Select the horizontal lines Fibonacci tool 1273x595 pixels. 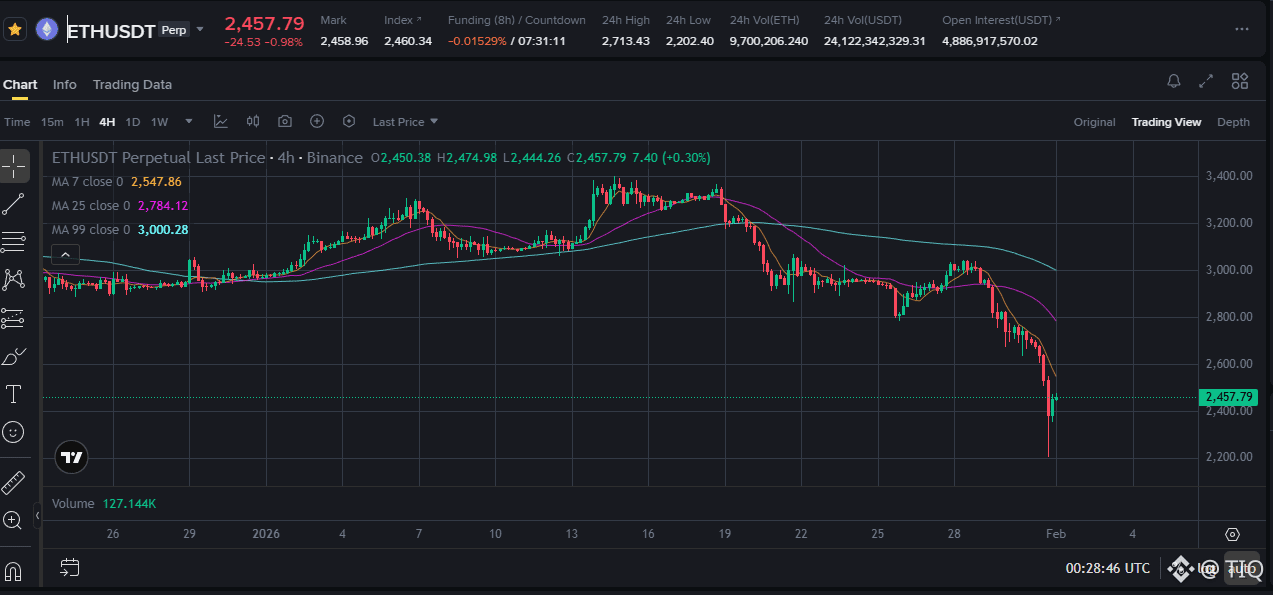point(14,242)
